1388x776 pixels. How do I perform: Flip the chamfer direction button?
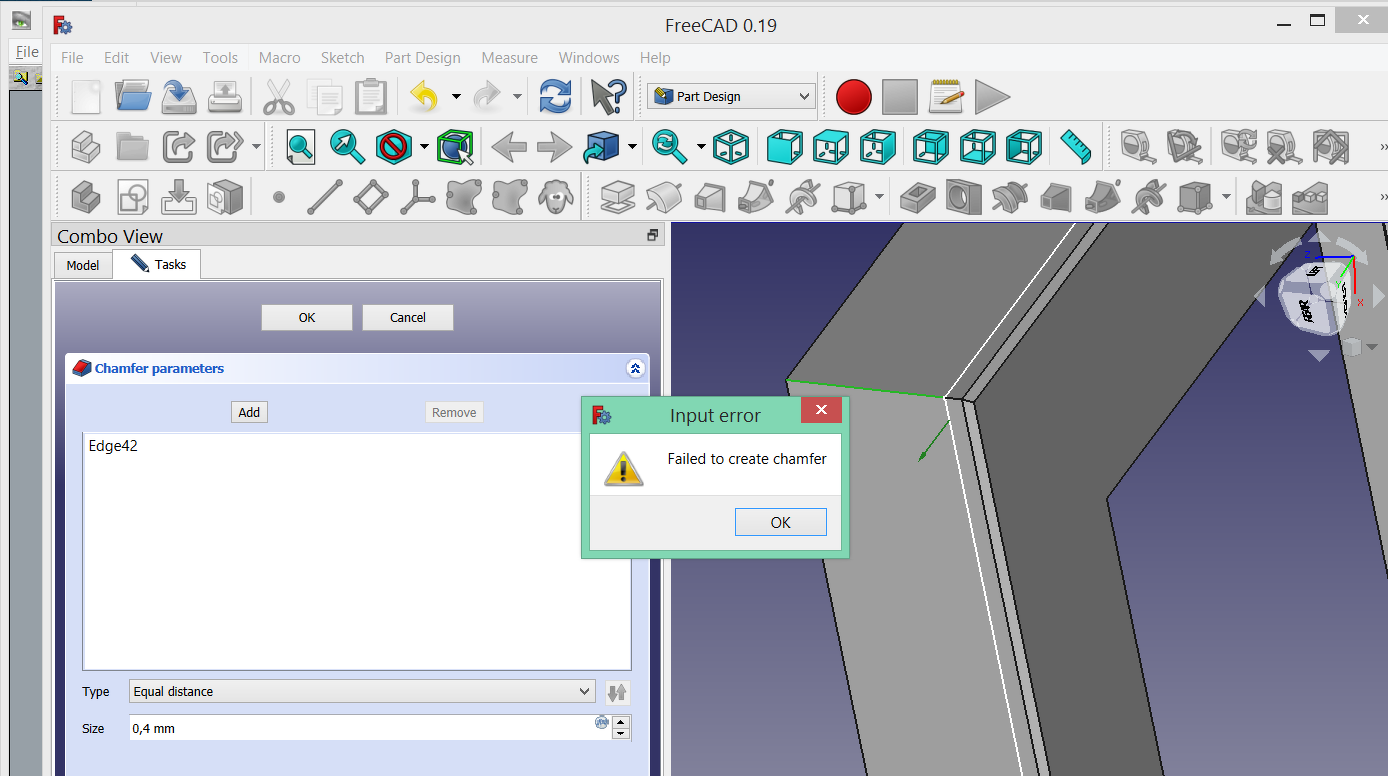click(617, 692)
